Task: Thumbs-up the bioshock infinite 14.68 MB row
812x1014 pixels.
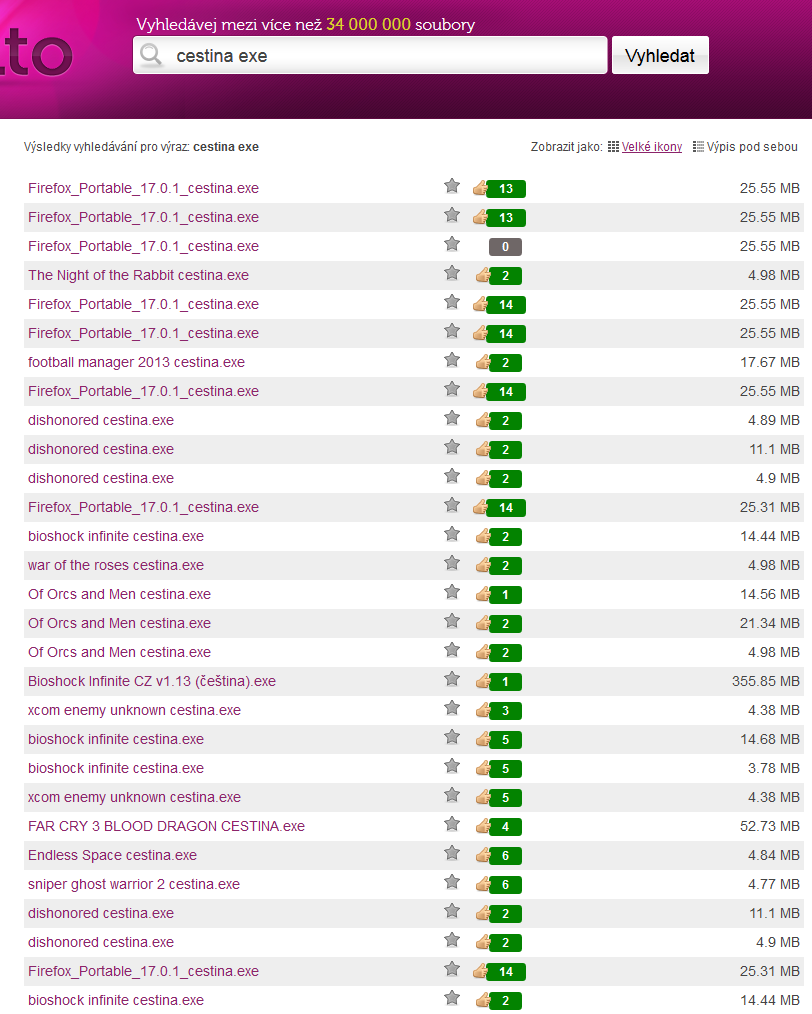Action: 483,739
